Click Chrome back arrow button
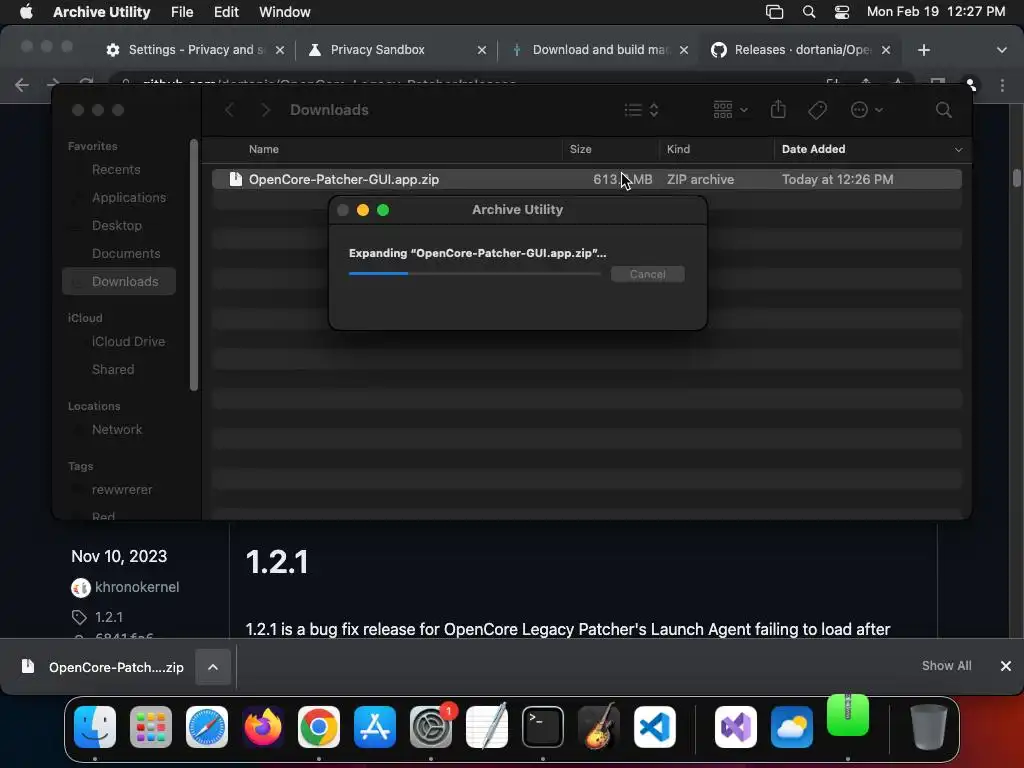Screen dimensions: 1024x768 tap(22, 85)
